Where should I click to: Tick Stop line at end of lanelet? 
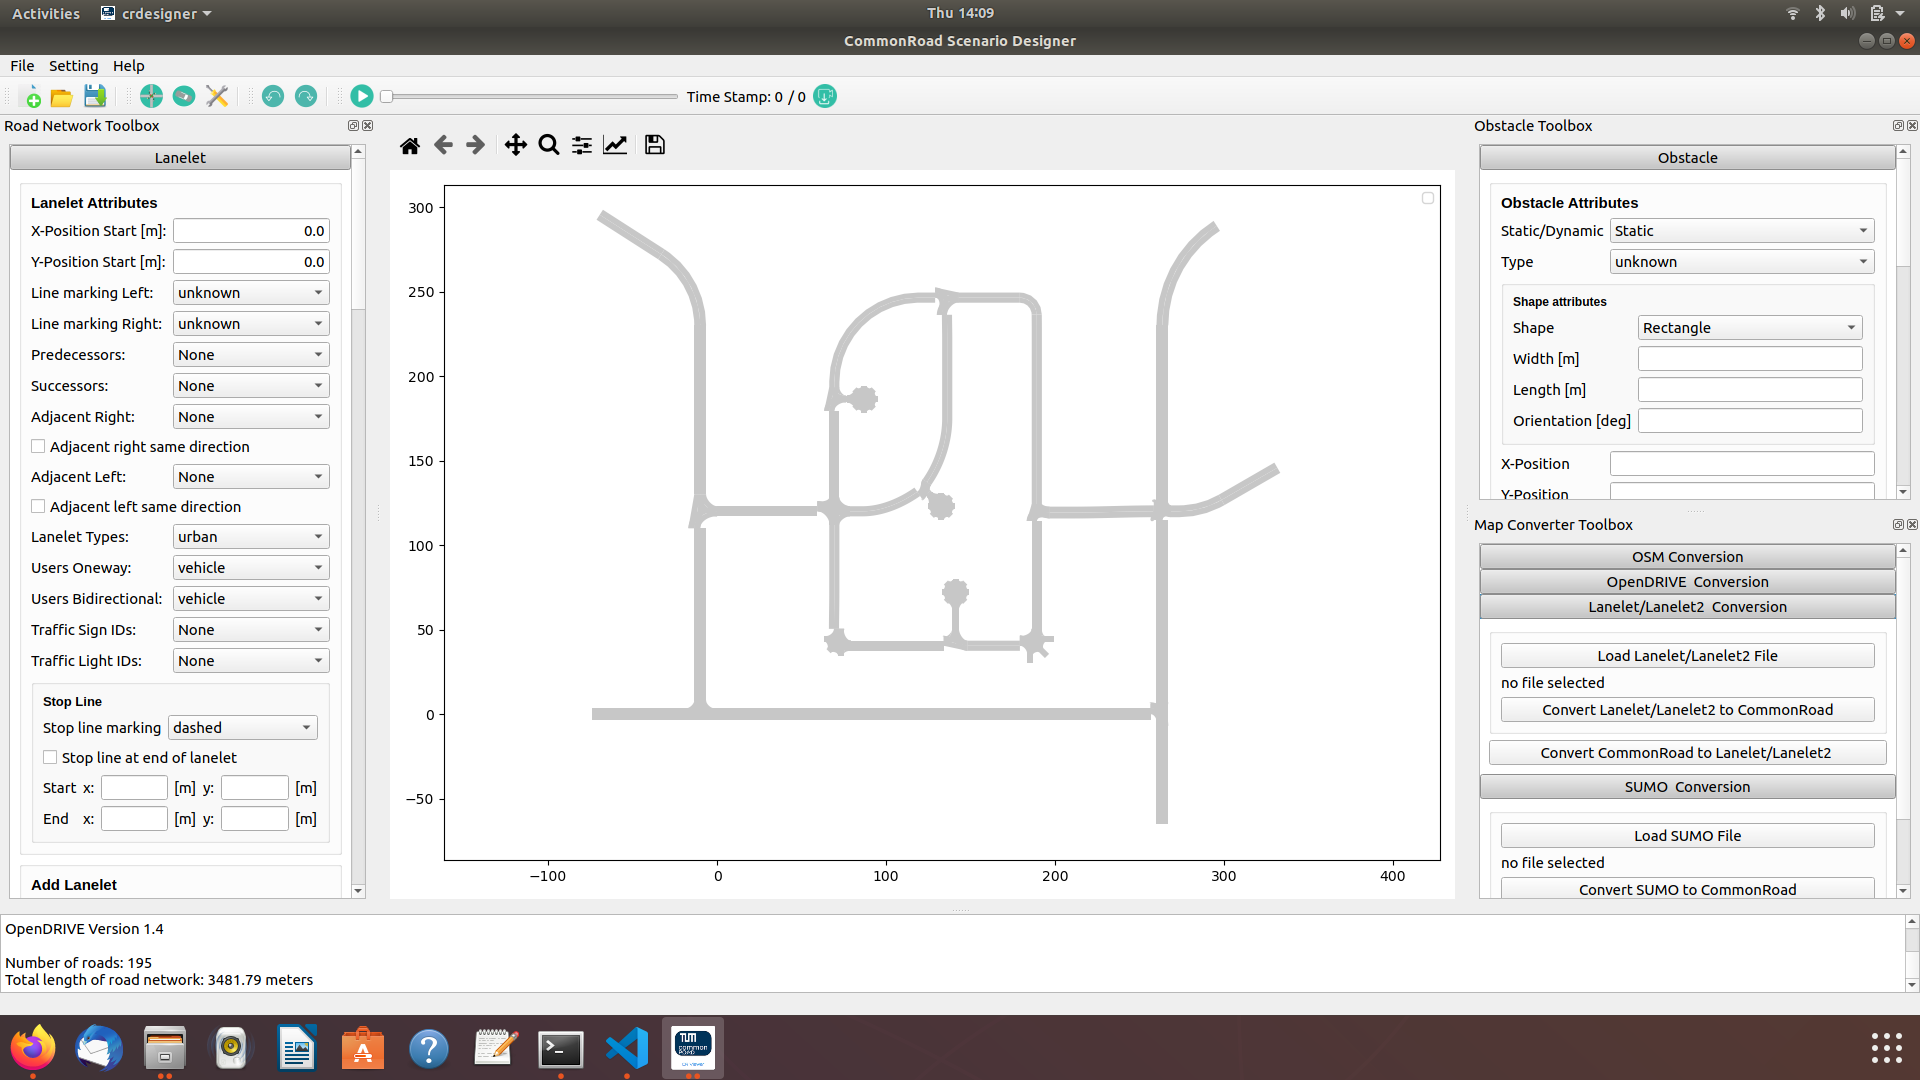(50, 758)
